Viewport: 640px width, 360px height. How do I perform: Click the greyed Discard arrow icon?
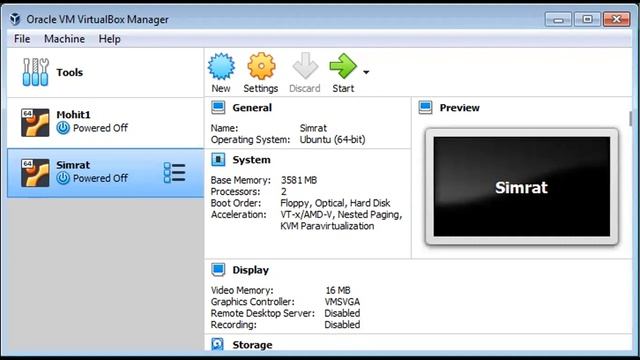305,66
